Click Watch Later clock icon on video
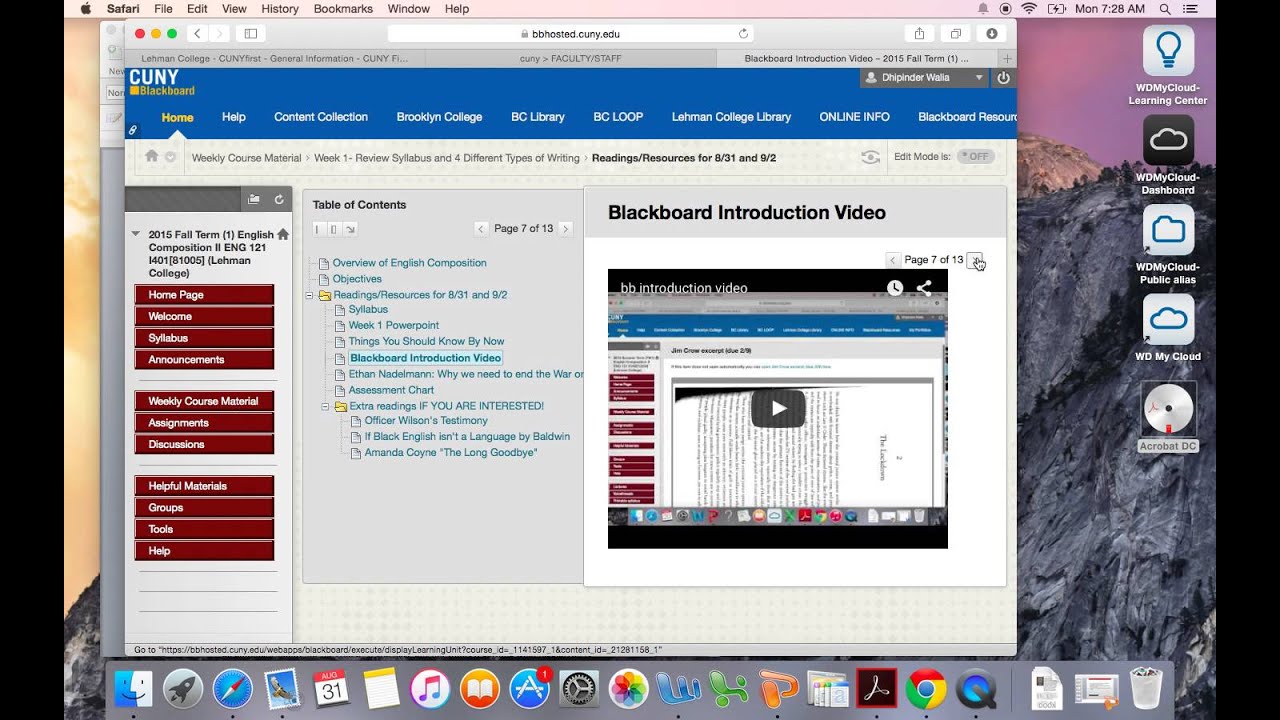 coord(895,288)
